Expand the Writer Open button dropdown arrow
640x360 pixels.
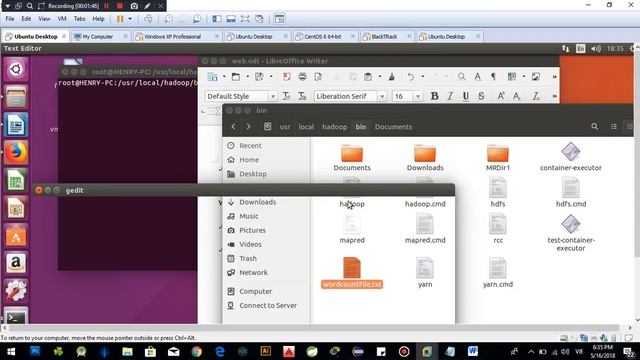click(247, 76)
